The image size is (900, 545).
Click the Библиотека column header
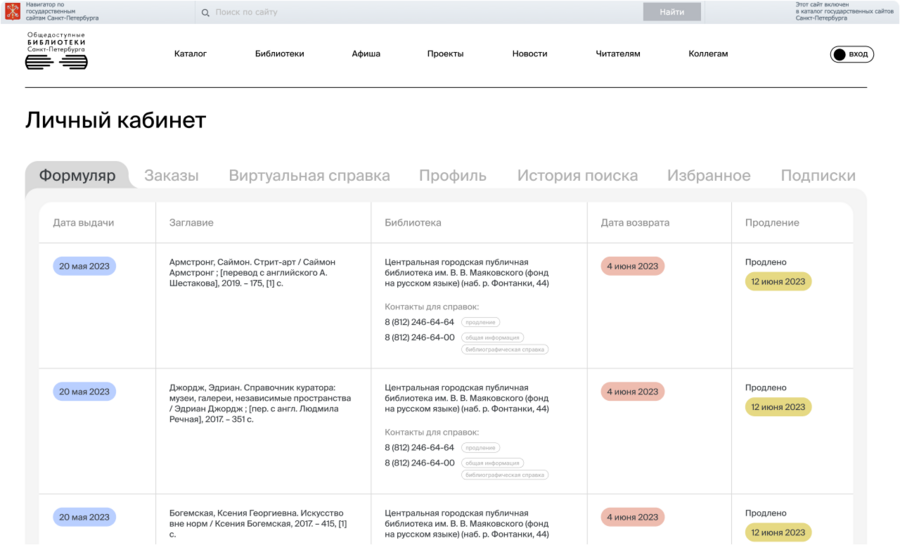click(x=413, y=223)
